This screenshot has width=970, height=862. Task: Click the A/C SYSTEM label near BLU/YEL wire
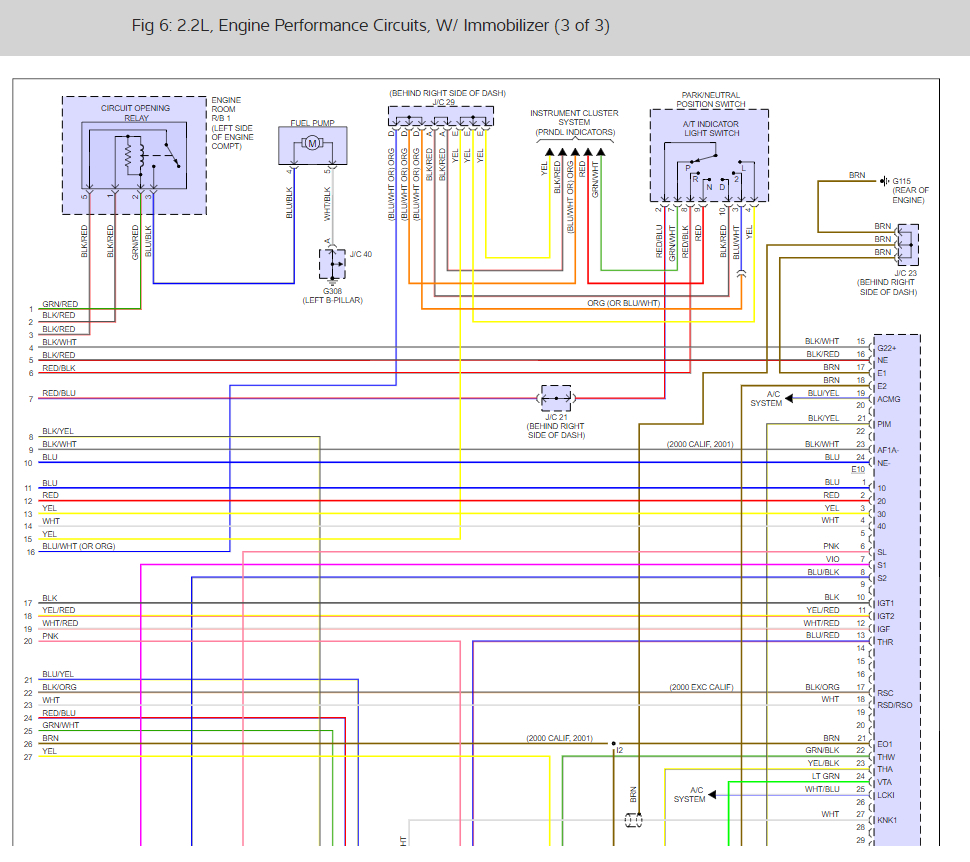tap(766, 399)
